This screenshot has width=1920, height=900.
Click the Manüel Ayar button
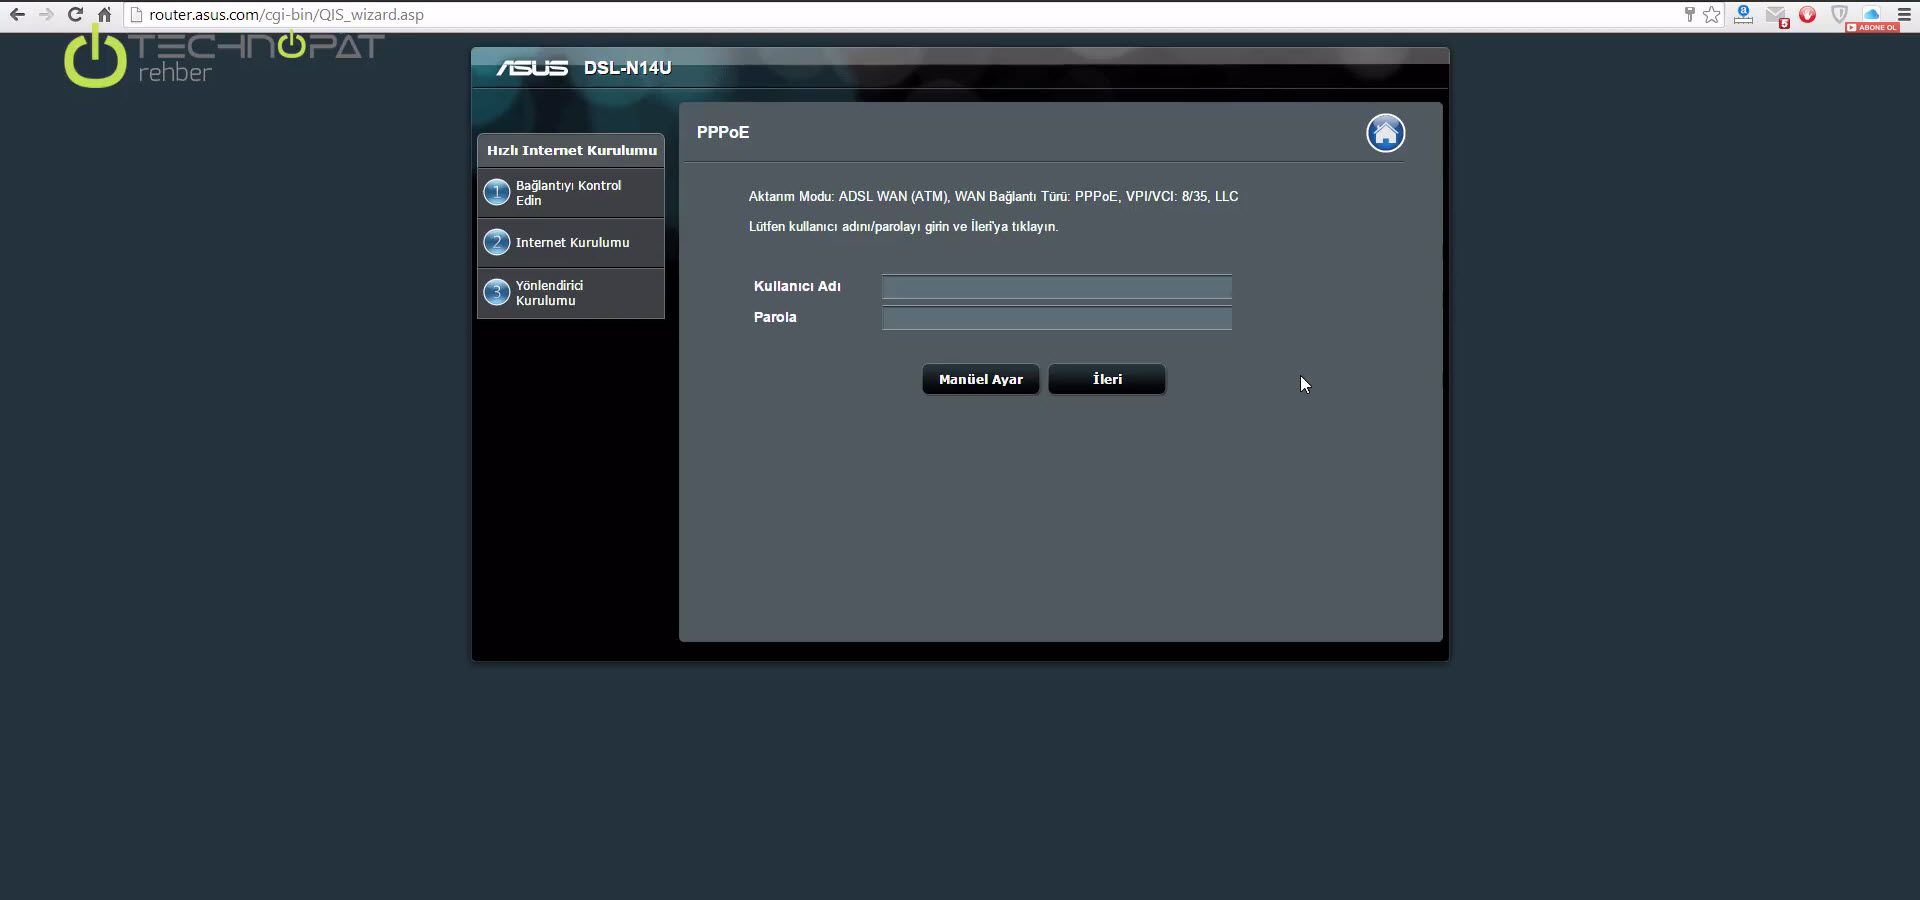(981, 379)
